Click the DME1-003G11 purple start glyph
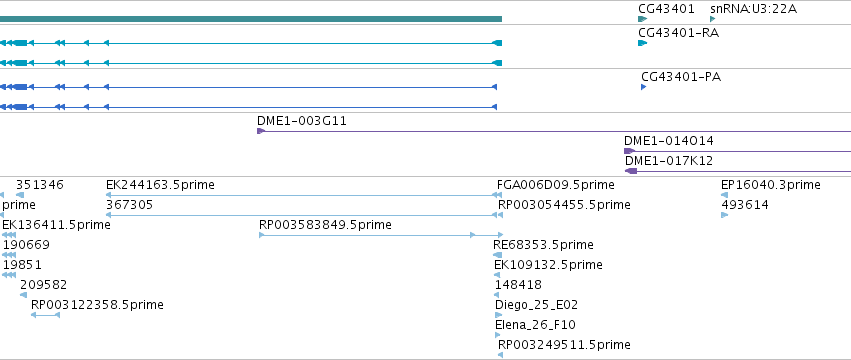This screenshot has width=851, height=360. (261, 131)
